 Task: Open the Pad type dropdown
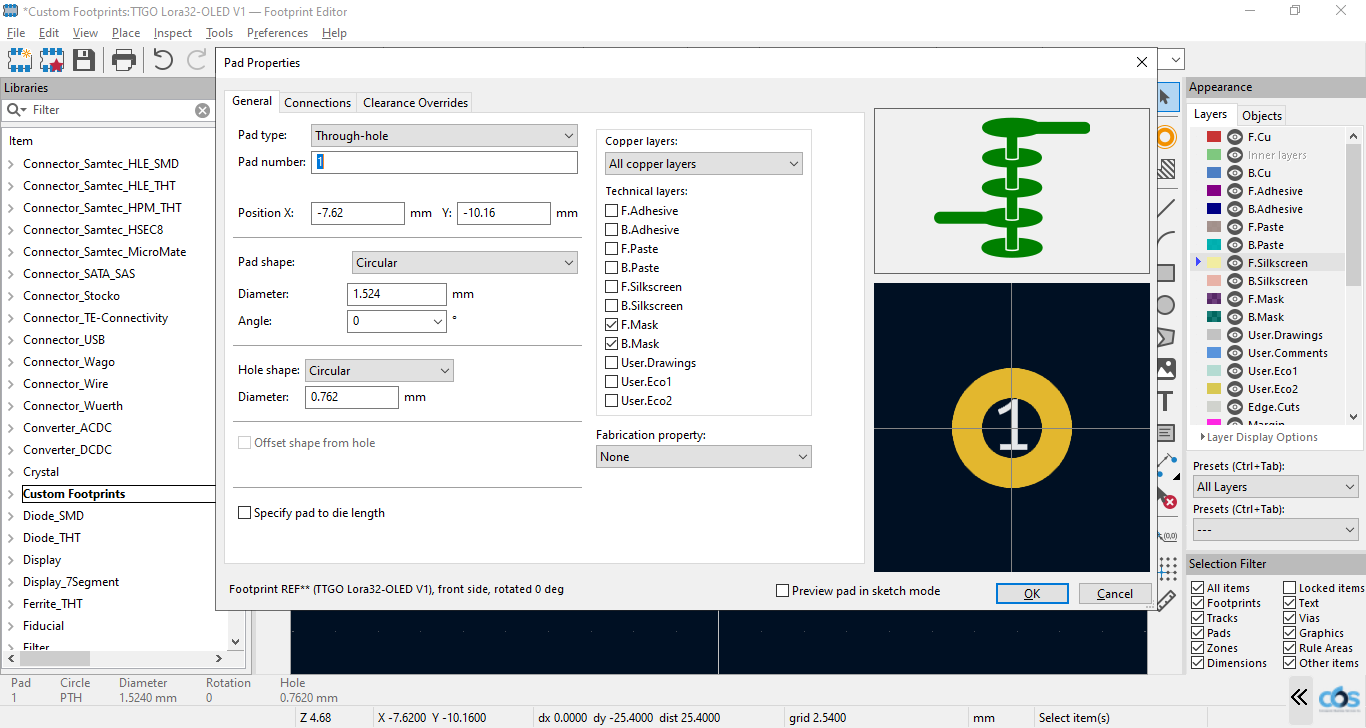coord(444,135)
